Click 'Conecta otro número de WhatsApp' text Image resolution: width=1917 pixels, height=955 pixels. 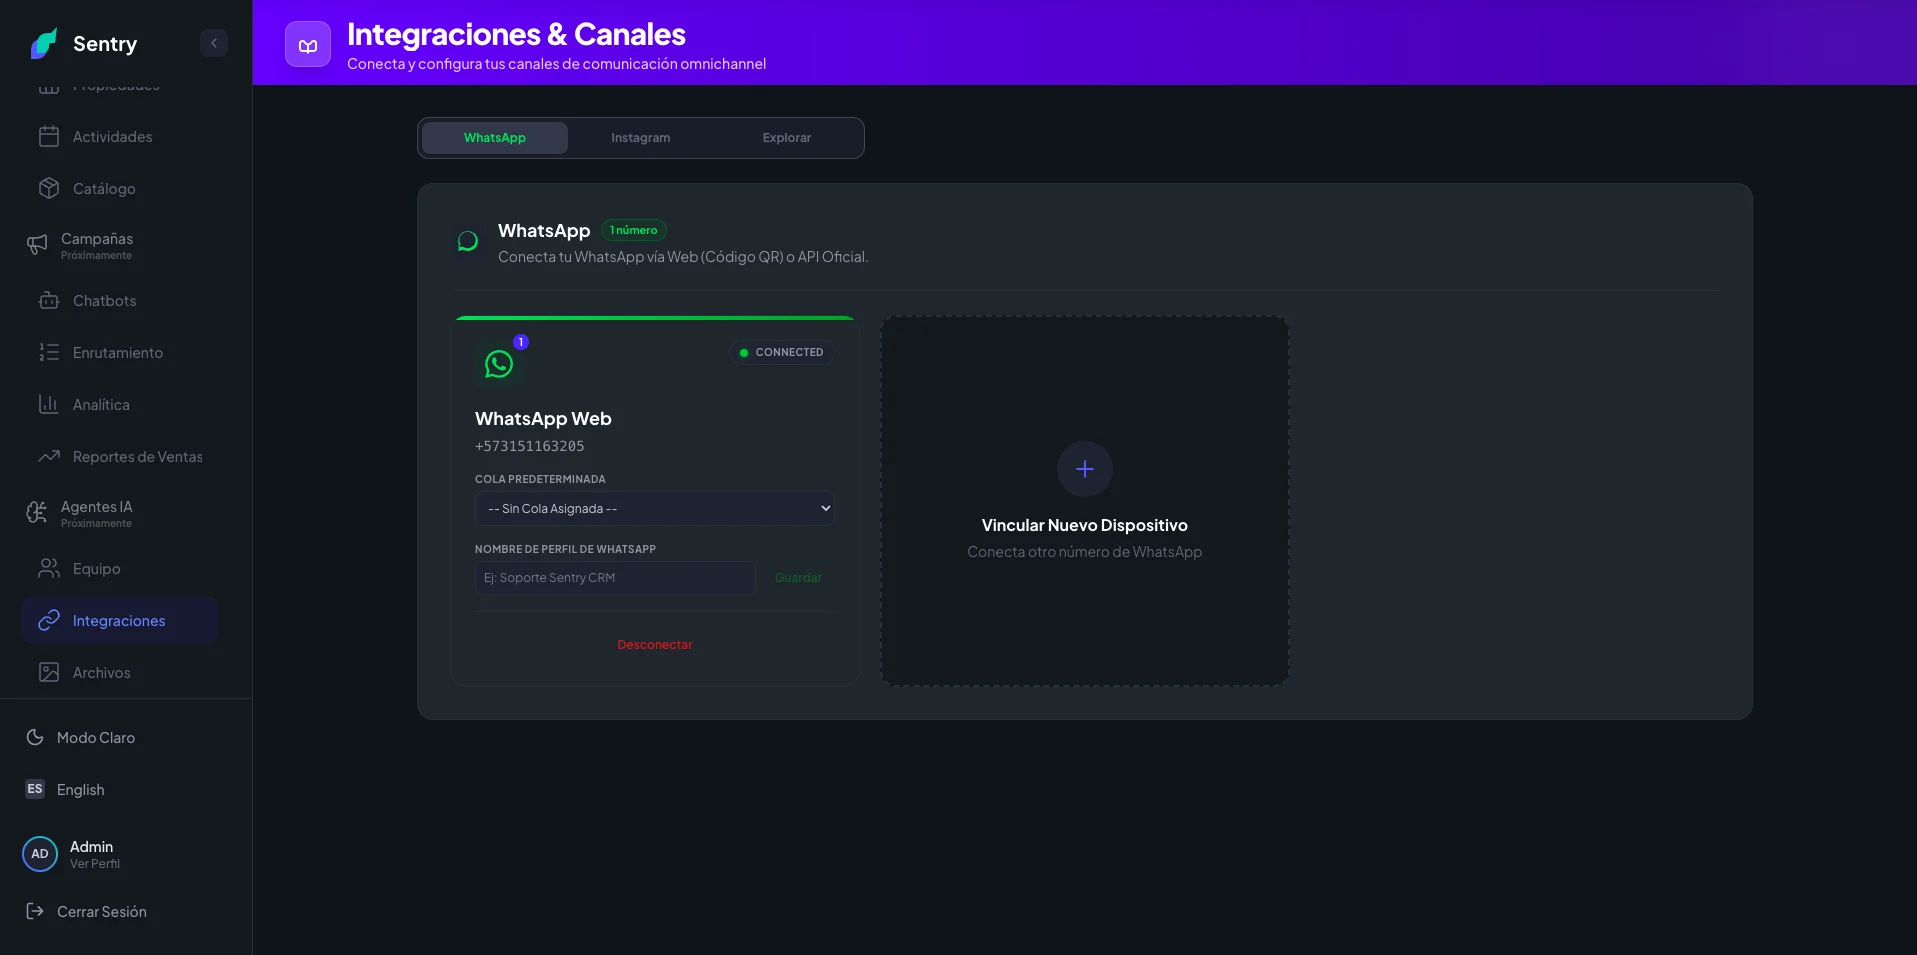pyautogui.click(x=1085, y=552)
